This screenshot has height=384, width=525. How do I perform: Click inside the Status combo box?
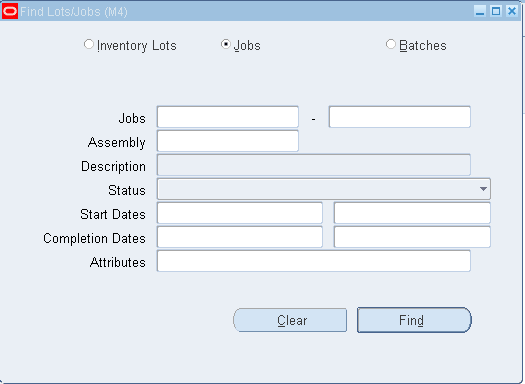tap(324, 189)
